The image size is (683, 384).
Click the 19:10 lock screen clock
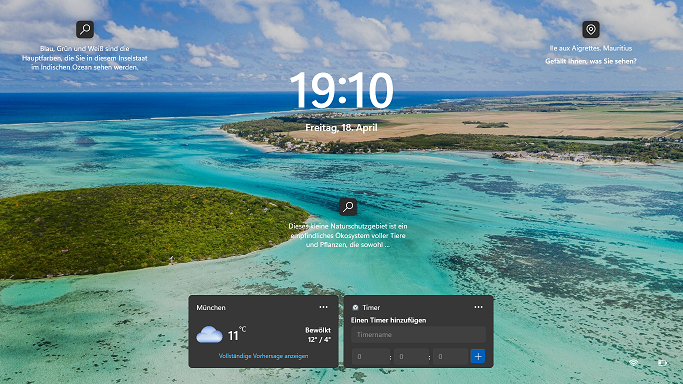[x=342, y=91]
